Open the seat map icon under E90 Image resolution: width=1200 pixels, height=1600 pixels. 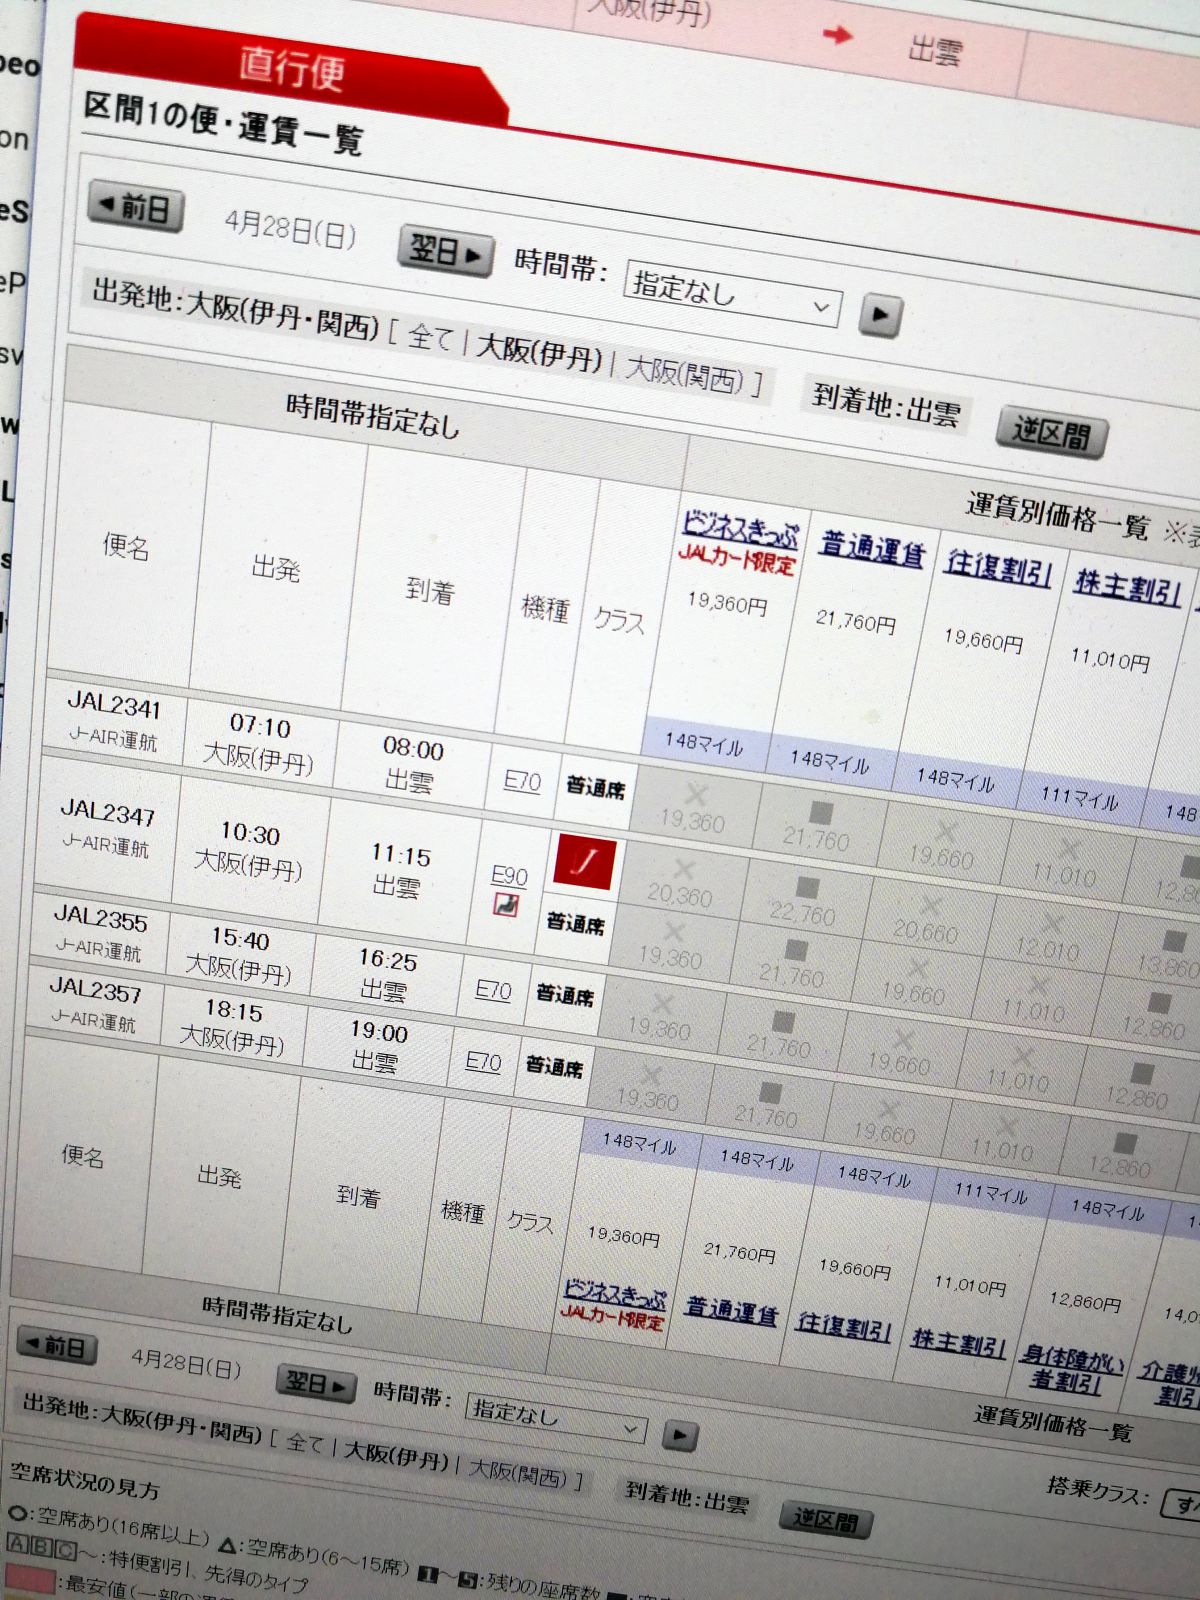(x=506, y=906)
